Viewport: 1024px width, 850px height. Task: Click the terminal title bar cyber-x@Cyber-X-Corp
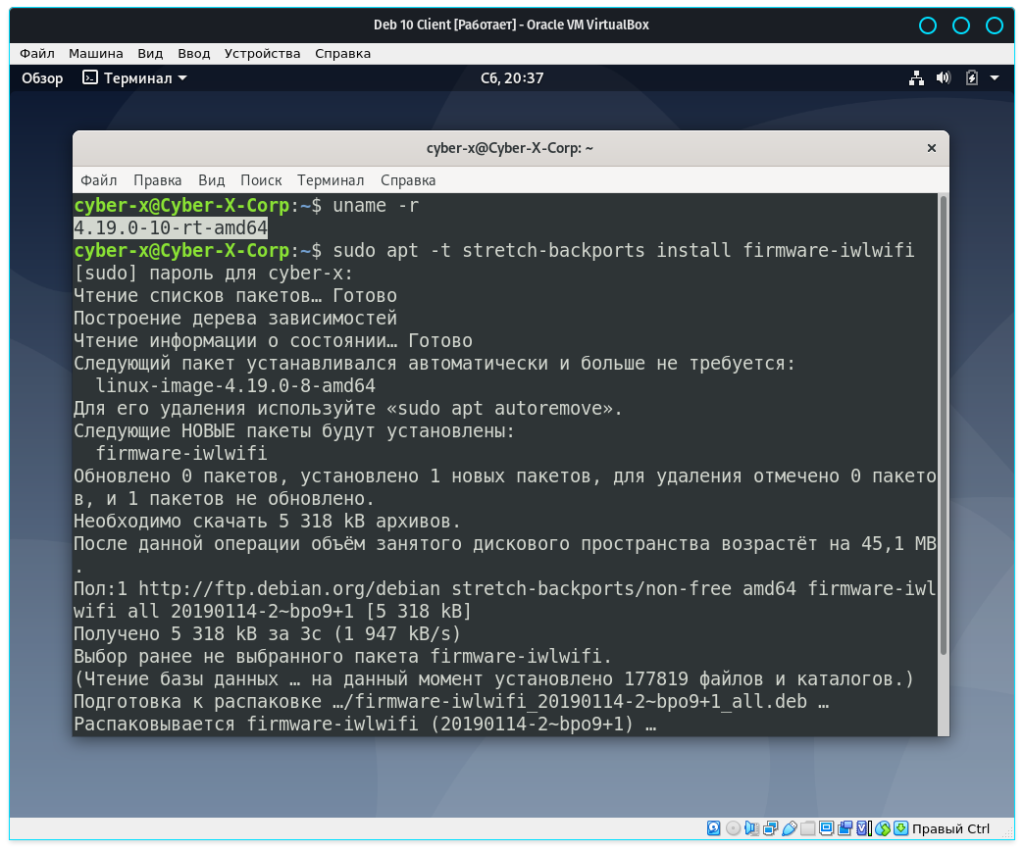tap(510, 148)
